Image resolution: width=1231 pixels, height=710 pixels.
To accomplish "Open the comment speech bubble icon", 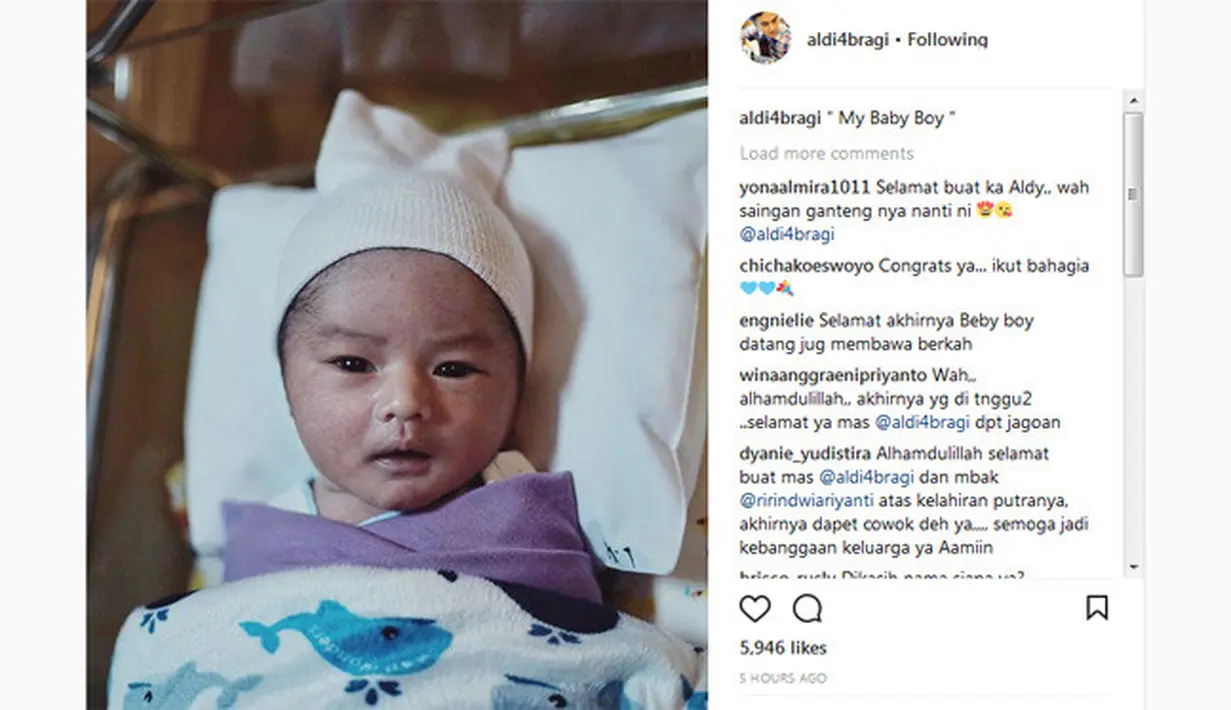I will (x=807, y=608).
